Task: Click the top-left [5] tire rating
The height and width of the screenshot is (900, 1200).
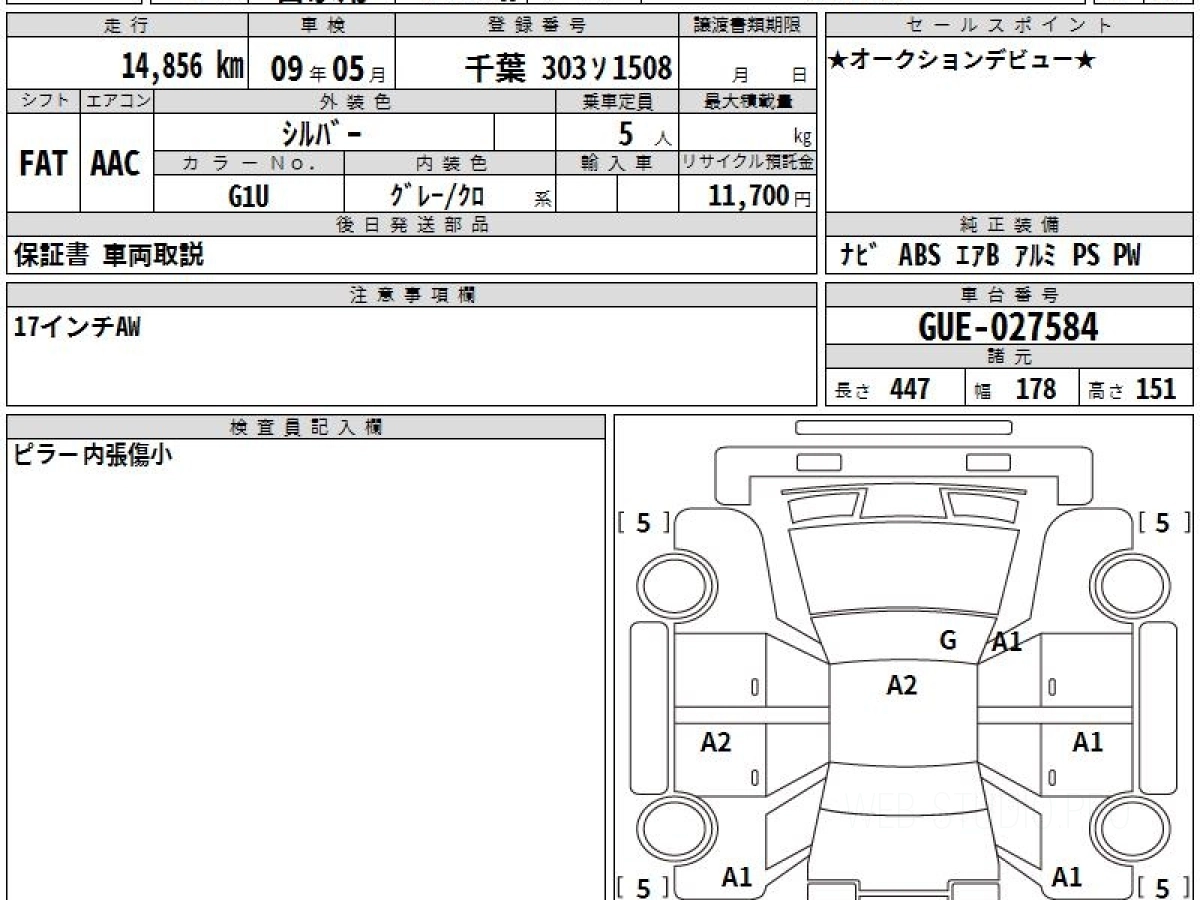Action: pyautogui.click(x=643, y=522)
